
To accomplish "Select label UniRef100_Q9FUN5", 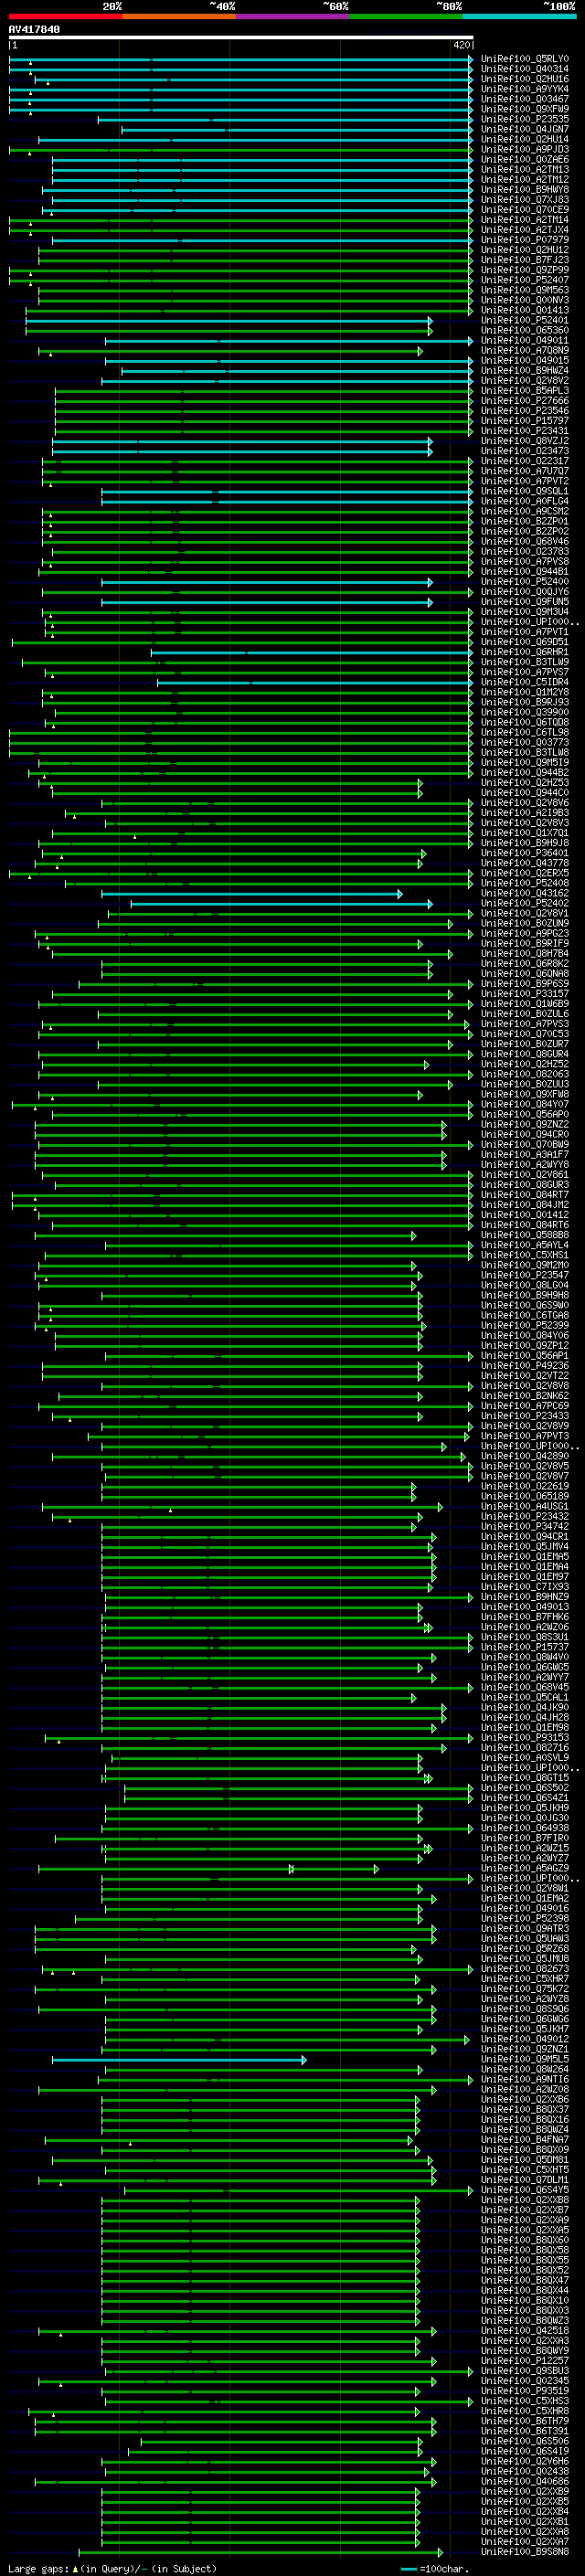I will tap(525, 602).
